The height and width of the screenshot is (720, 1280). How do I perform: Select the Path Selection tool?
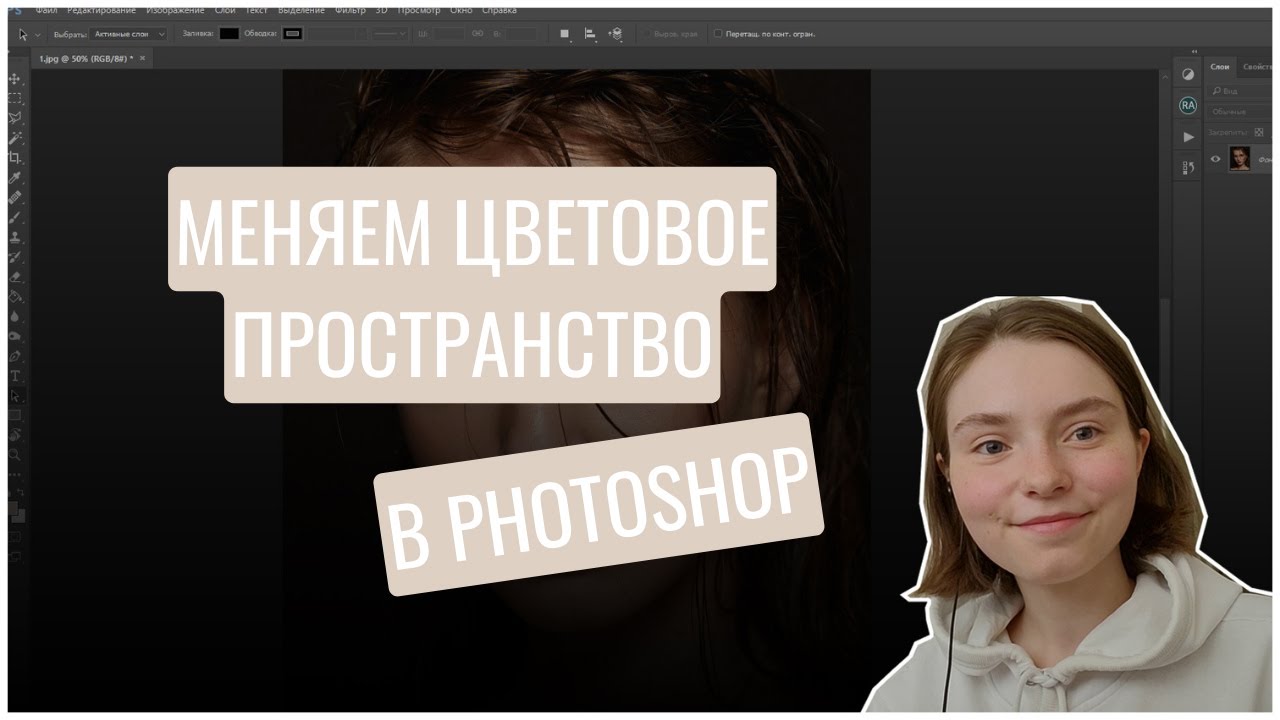14,396
